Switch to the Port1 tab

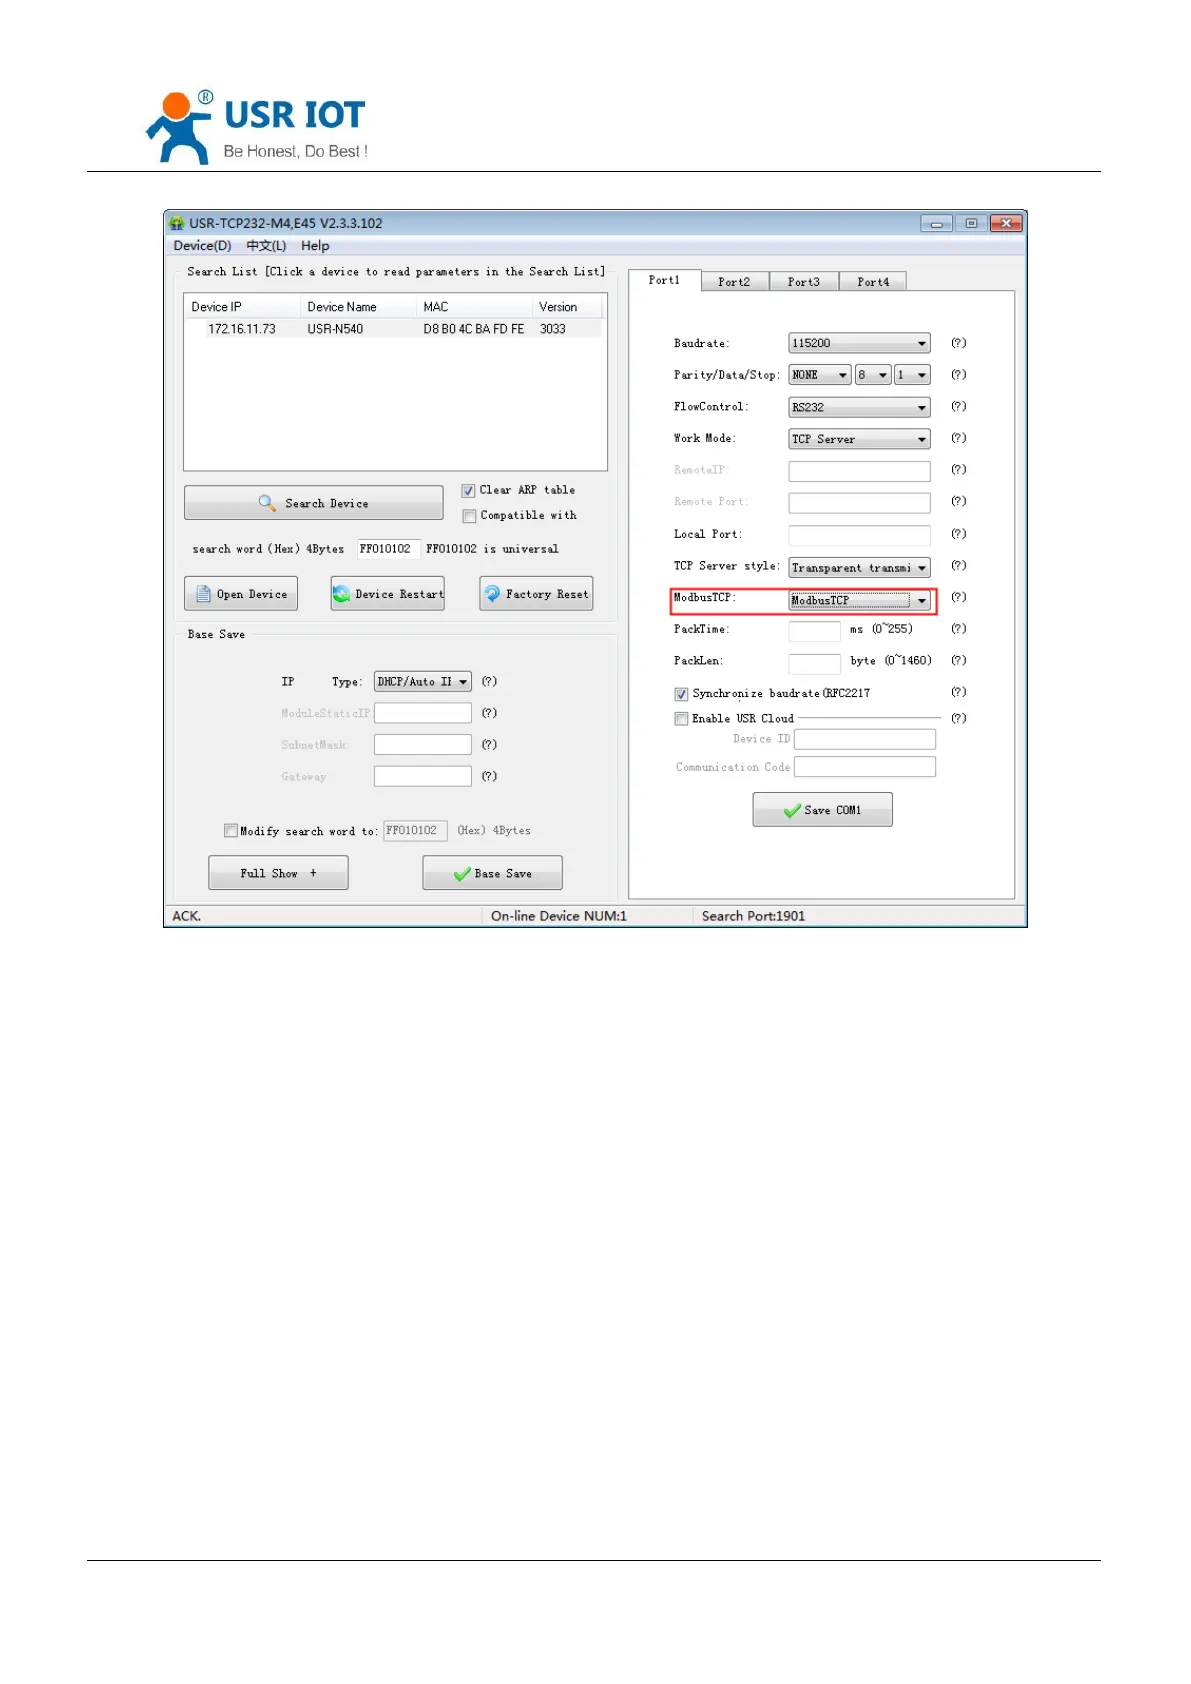pos(664,280)
